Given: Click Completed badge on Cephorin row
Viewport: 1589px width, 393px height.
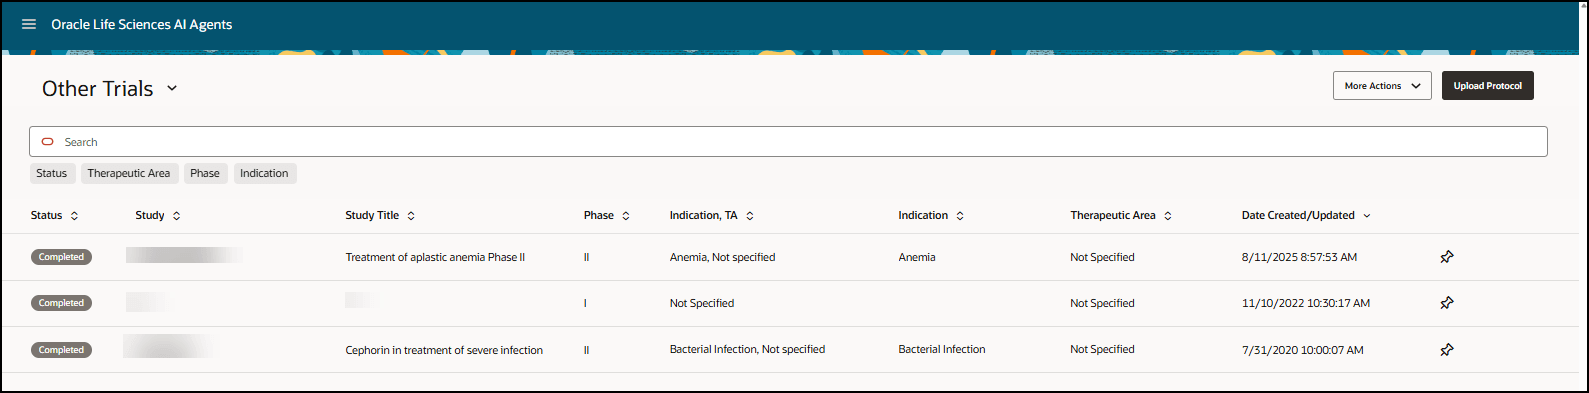Looking at the screenshot, I should 61,350.
